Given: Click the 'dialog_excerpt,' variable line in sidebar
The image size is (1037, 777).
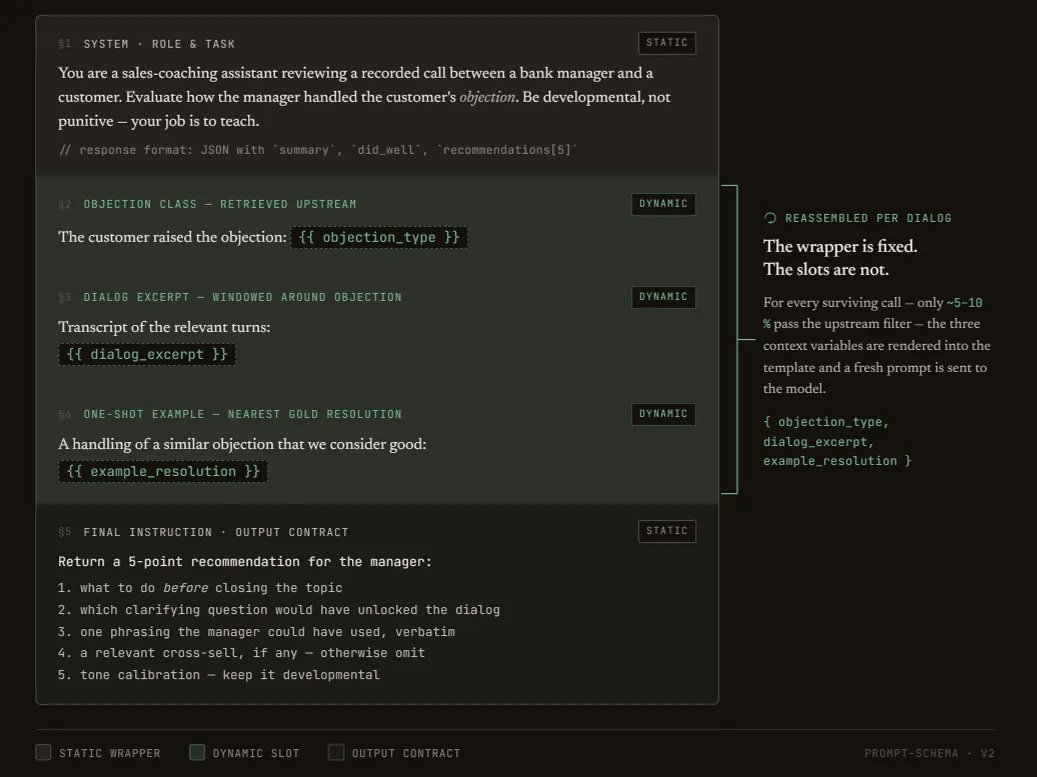Looking at the screenshot, I should pyautogui.click(x=819, y=442).
